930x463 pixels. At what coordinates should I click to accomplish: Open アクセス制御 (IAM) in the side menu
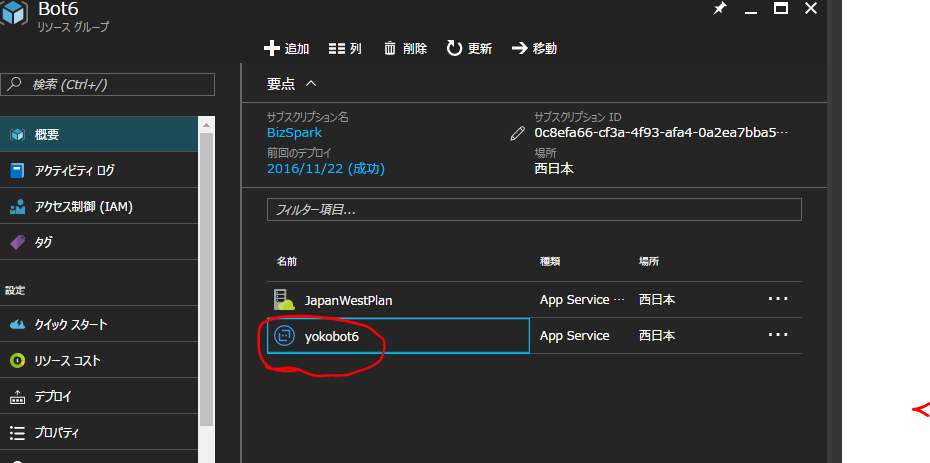99,206
